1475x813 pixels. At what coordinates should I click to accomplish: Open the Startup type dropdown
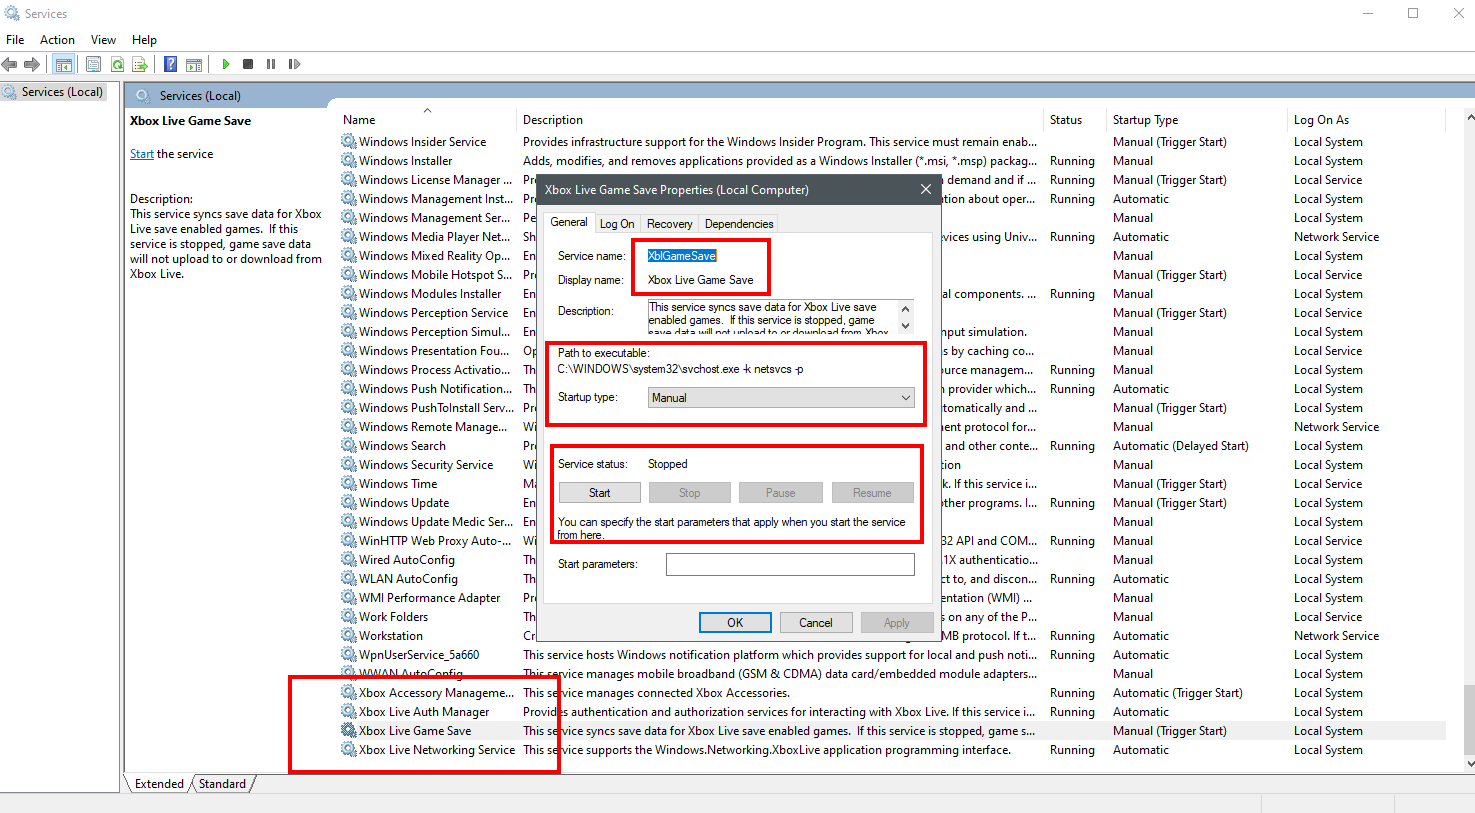pyautogui.click(x=781, y=398)
